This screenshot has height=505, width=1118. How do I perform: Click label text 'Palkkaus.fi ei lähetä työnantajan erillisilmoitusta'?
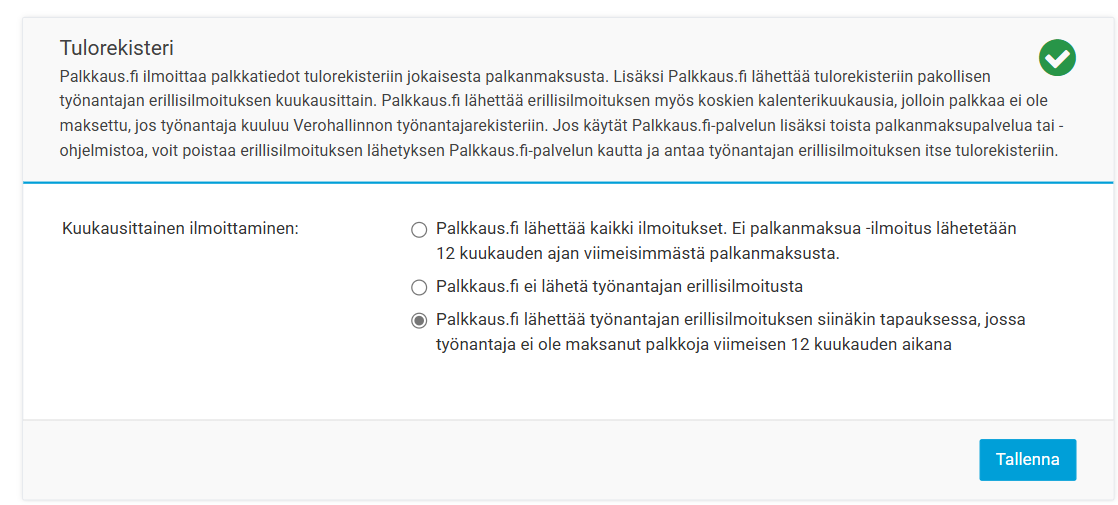coord(620,287)
